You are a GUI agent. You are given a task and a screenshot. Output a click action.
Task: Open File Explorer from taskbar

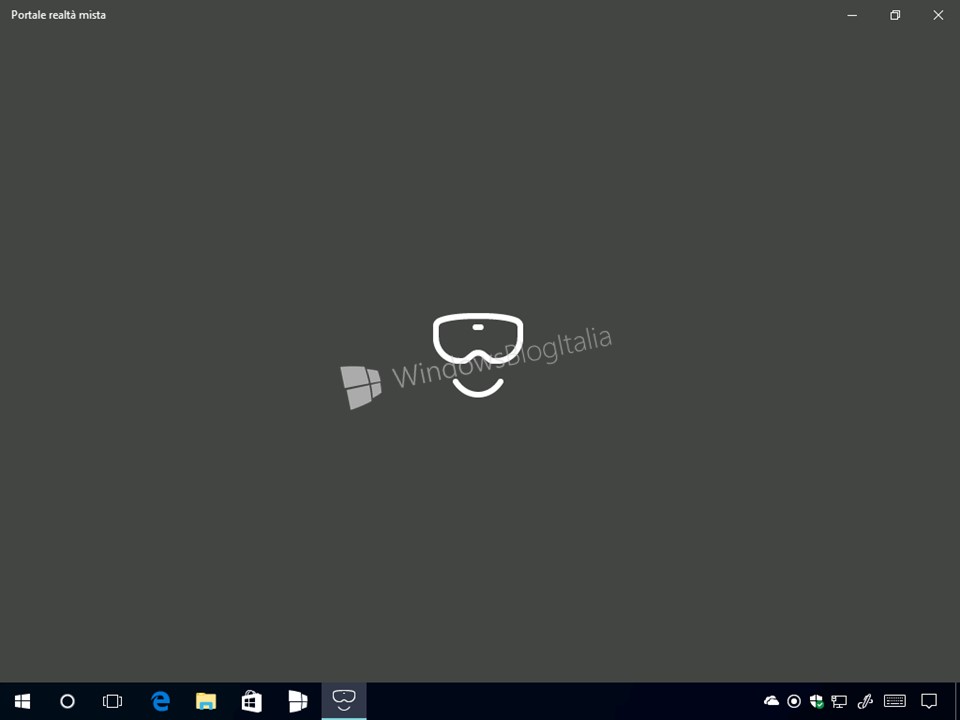(206, 701)
